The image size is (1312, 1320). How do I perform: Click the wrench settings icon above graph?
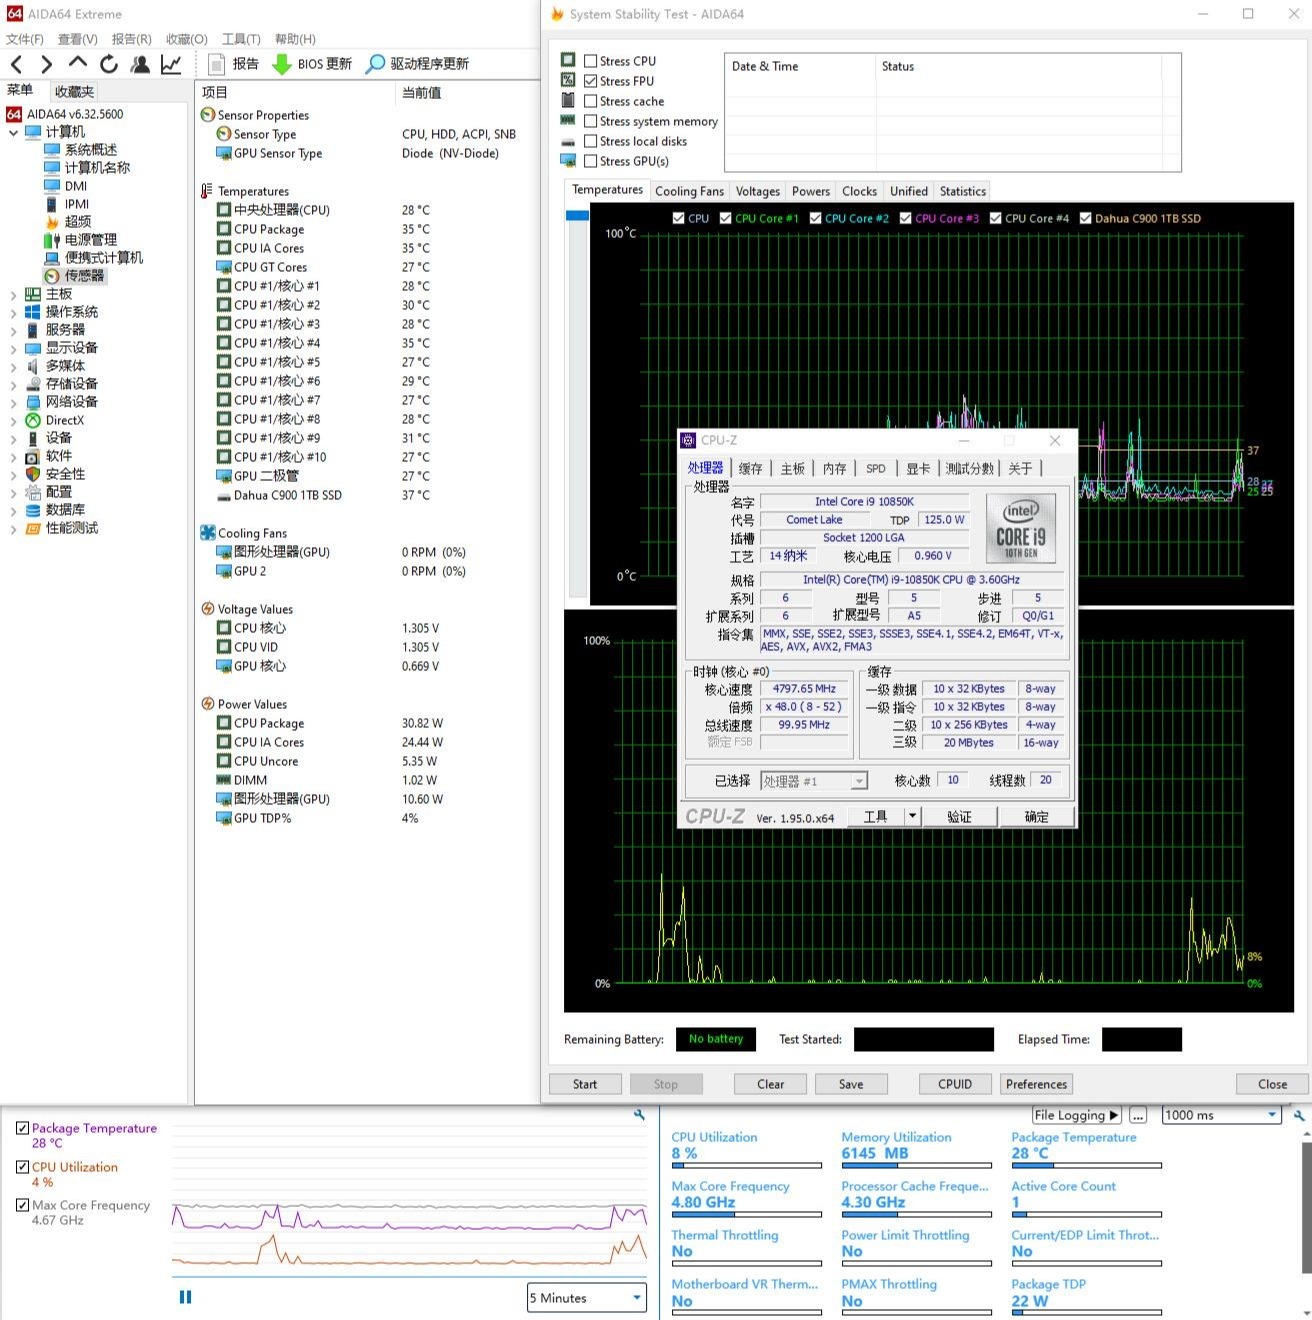tap(639, 1114)
